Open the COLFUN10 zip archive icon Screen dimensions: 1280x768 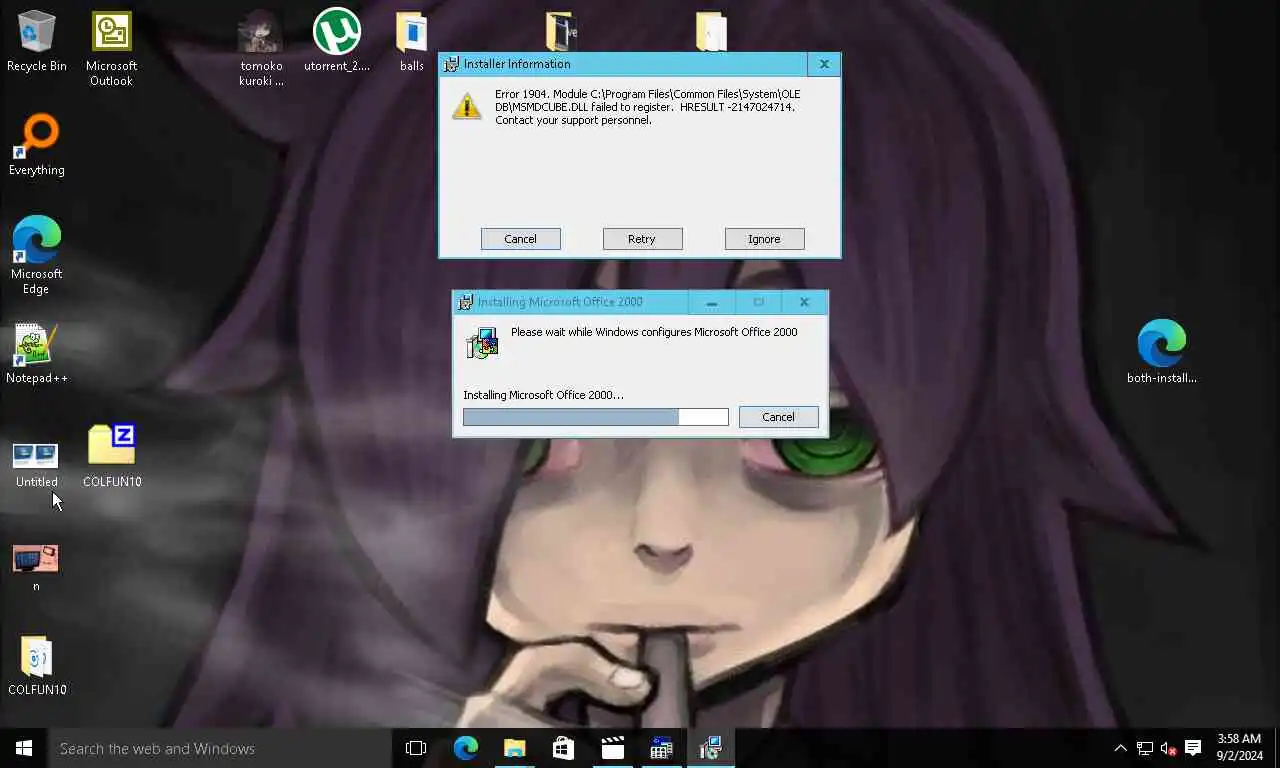[111, 456]
